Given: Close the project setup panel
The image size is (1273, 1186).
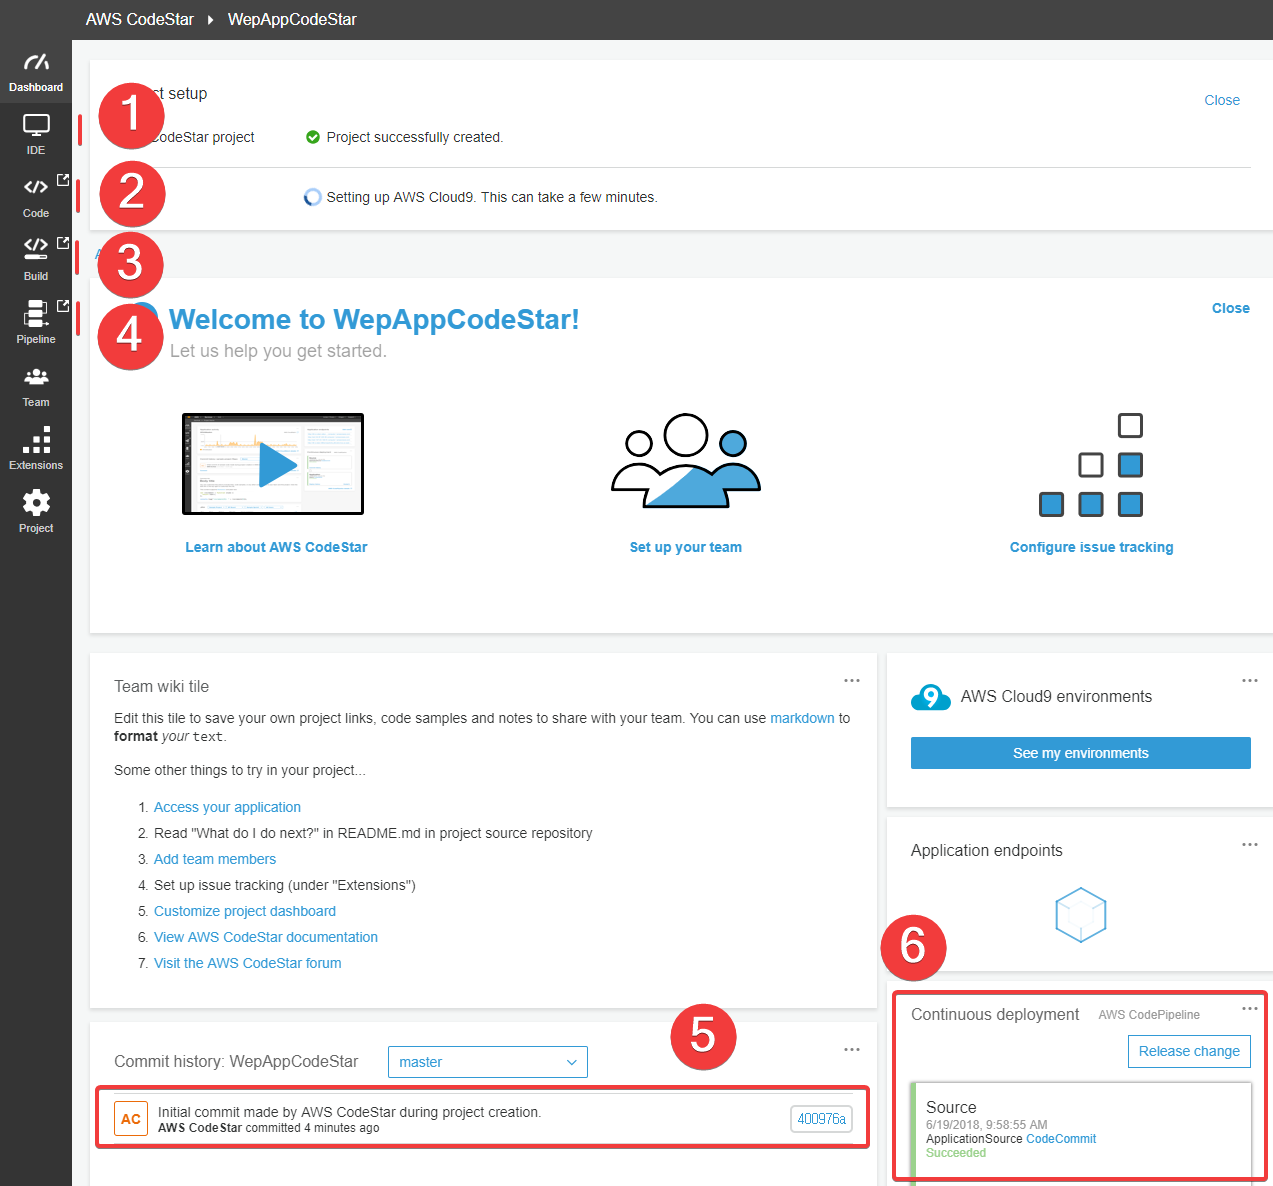Looking at the screenshot, I should click(x=1222, y=100).
